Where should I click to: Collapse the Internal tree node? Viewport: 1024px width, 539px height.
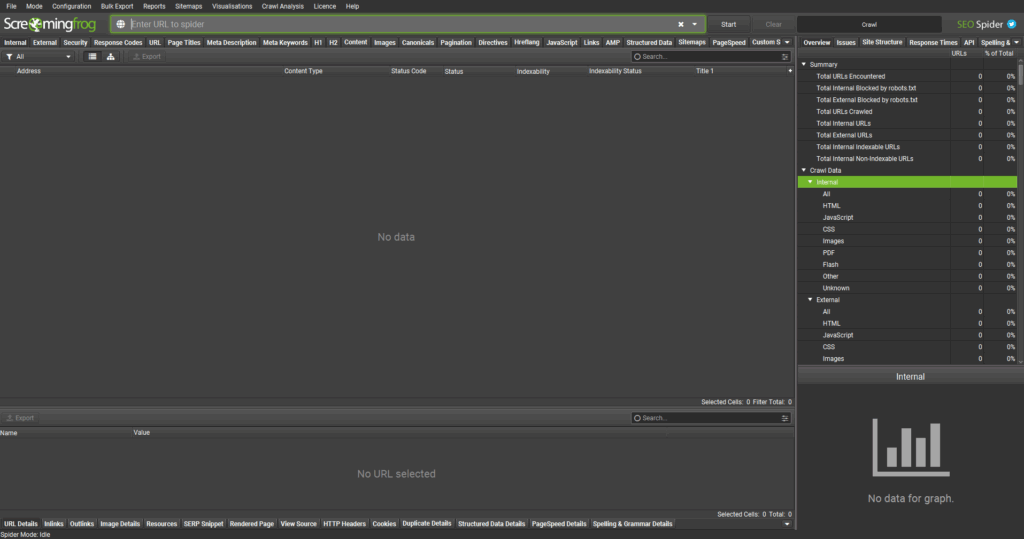[x=810, y=182]
